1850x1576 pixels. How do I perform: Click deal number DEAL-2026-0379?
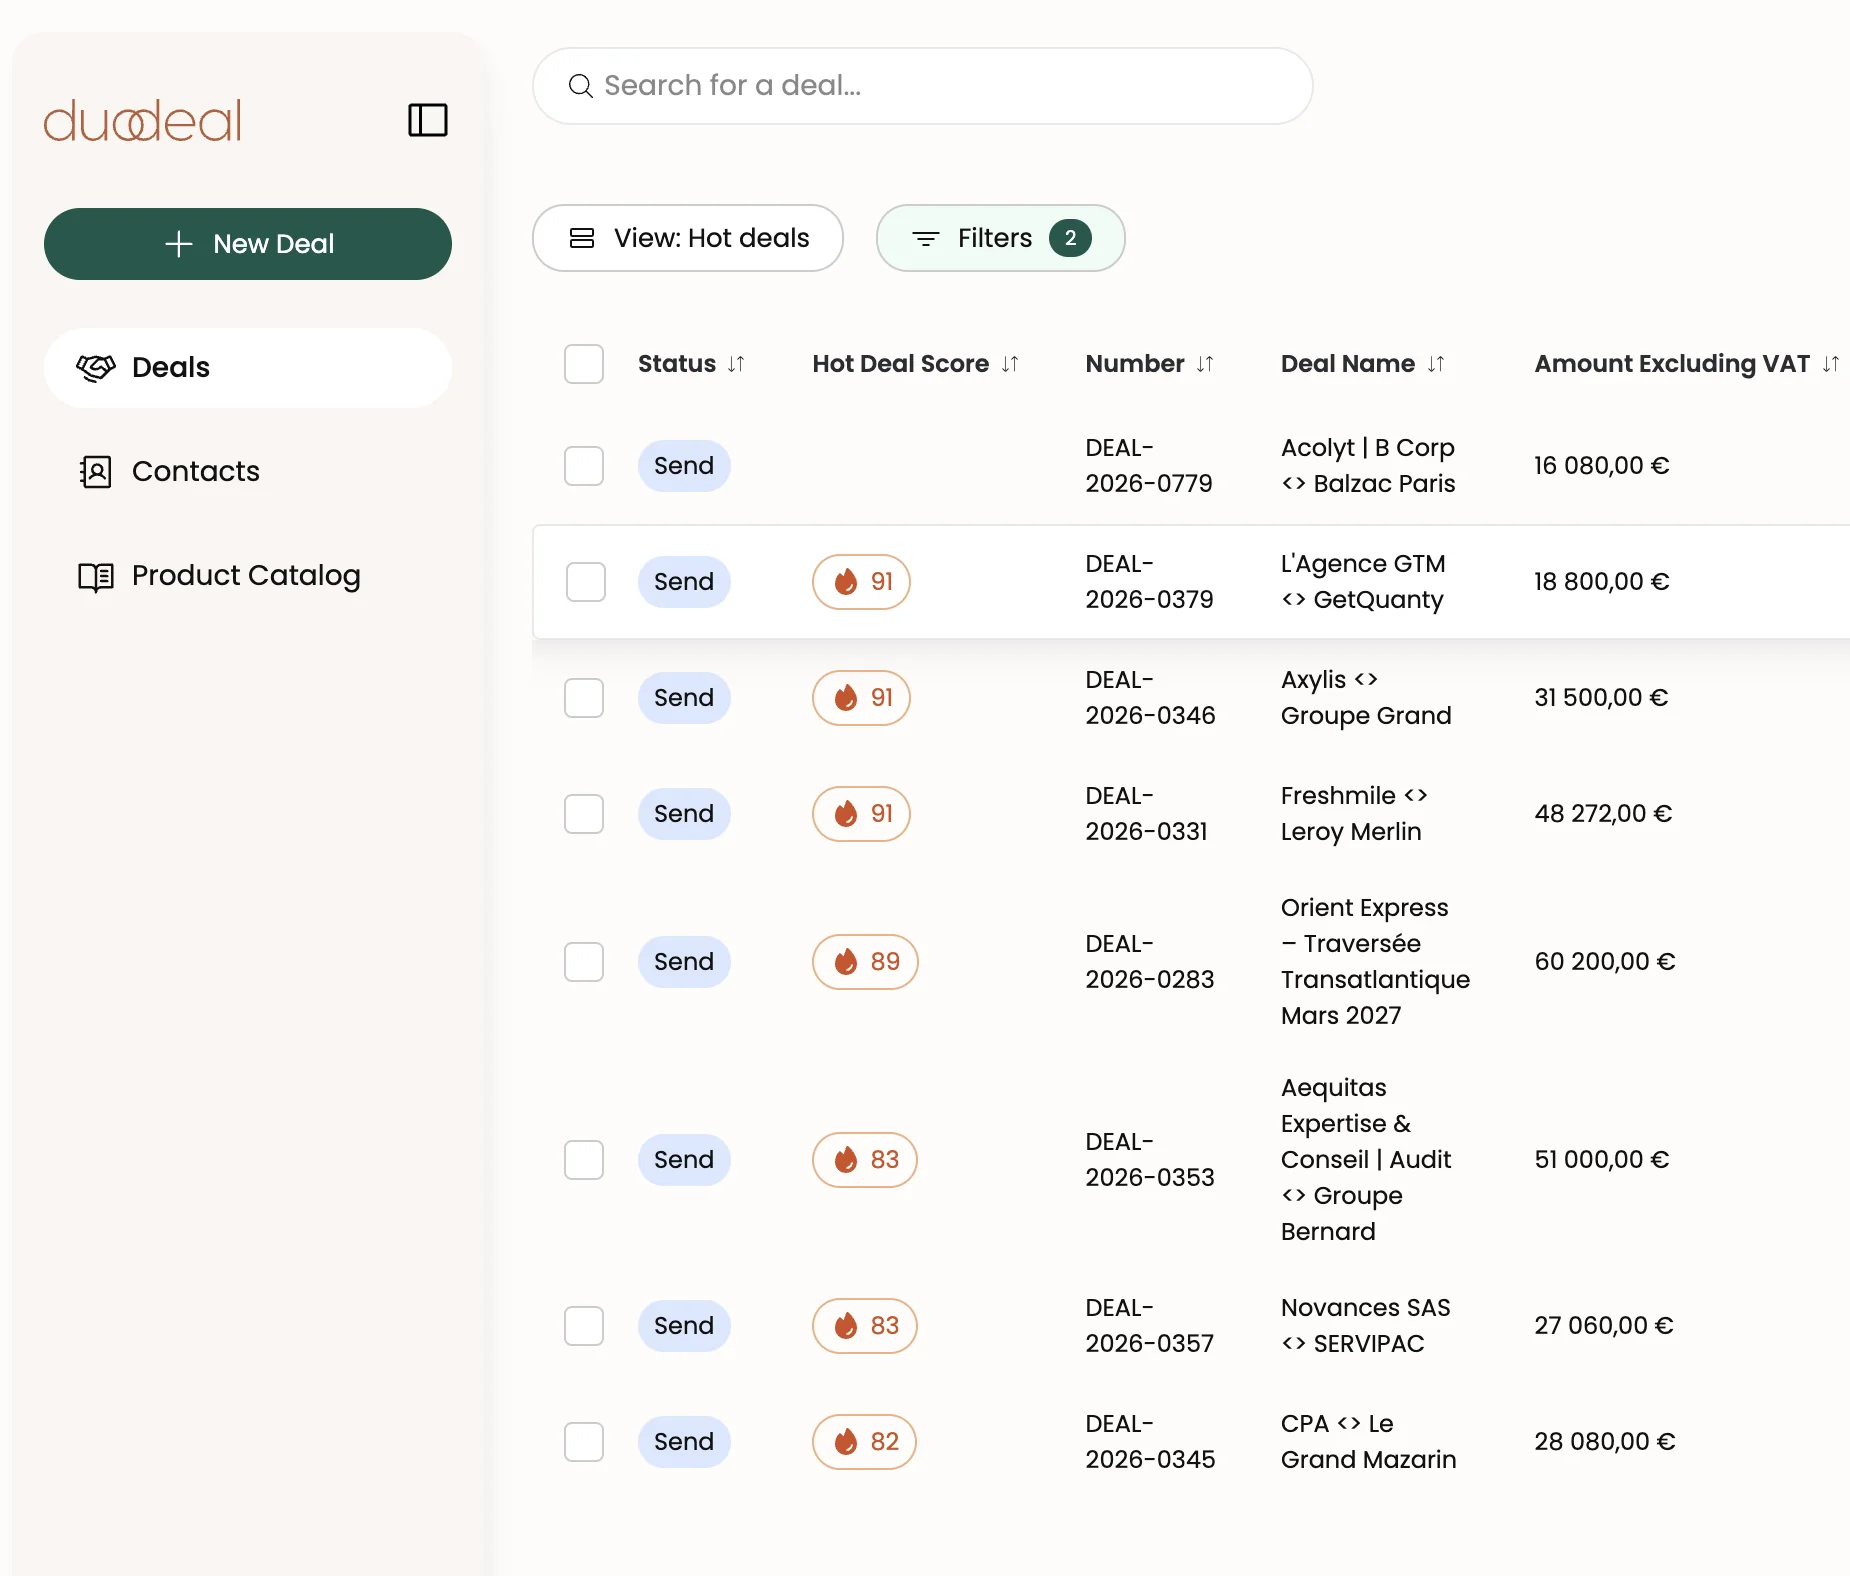tap(1150, 582)
